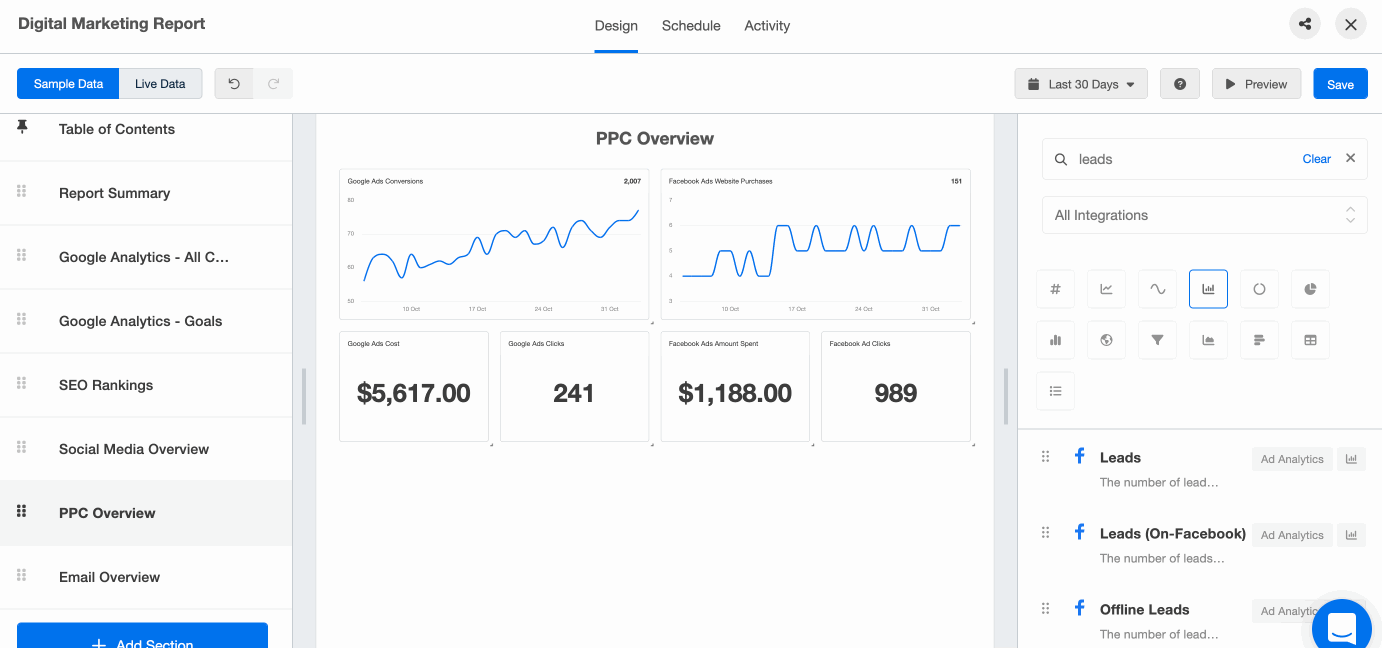Switch to the Activity tab
The width and height of the screenshot is (1382, 648).
click(767, 26)
